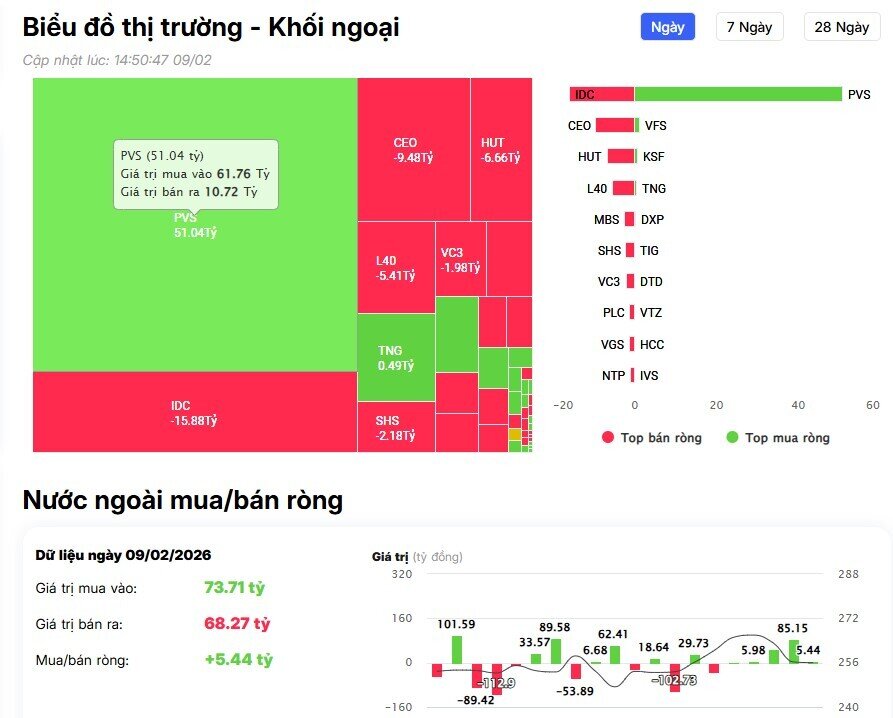The image size is (893, 718).
Task: Switch to the 7 Ngày view
Action: (749, 27)
